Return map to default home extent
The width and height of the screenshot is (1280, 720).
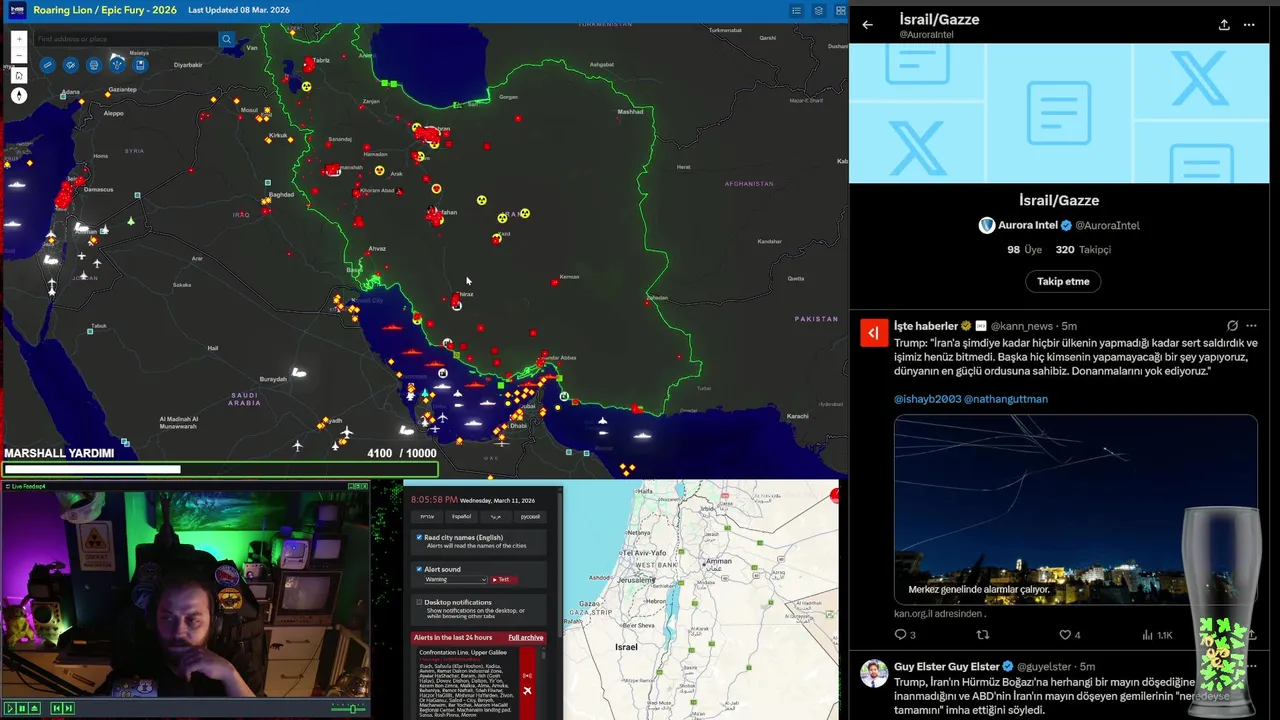coord(19,75)
